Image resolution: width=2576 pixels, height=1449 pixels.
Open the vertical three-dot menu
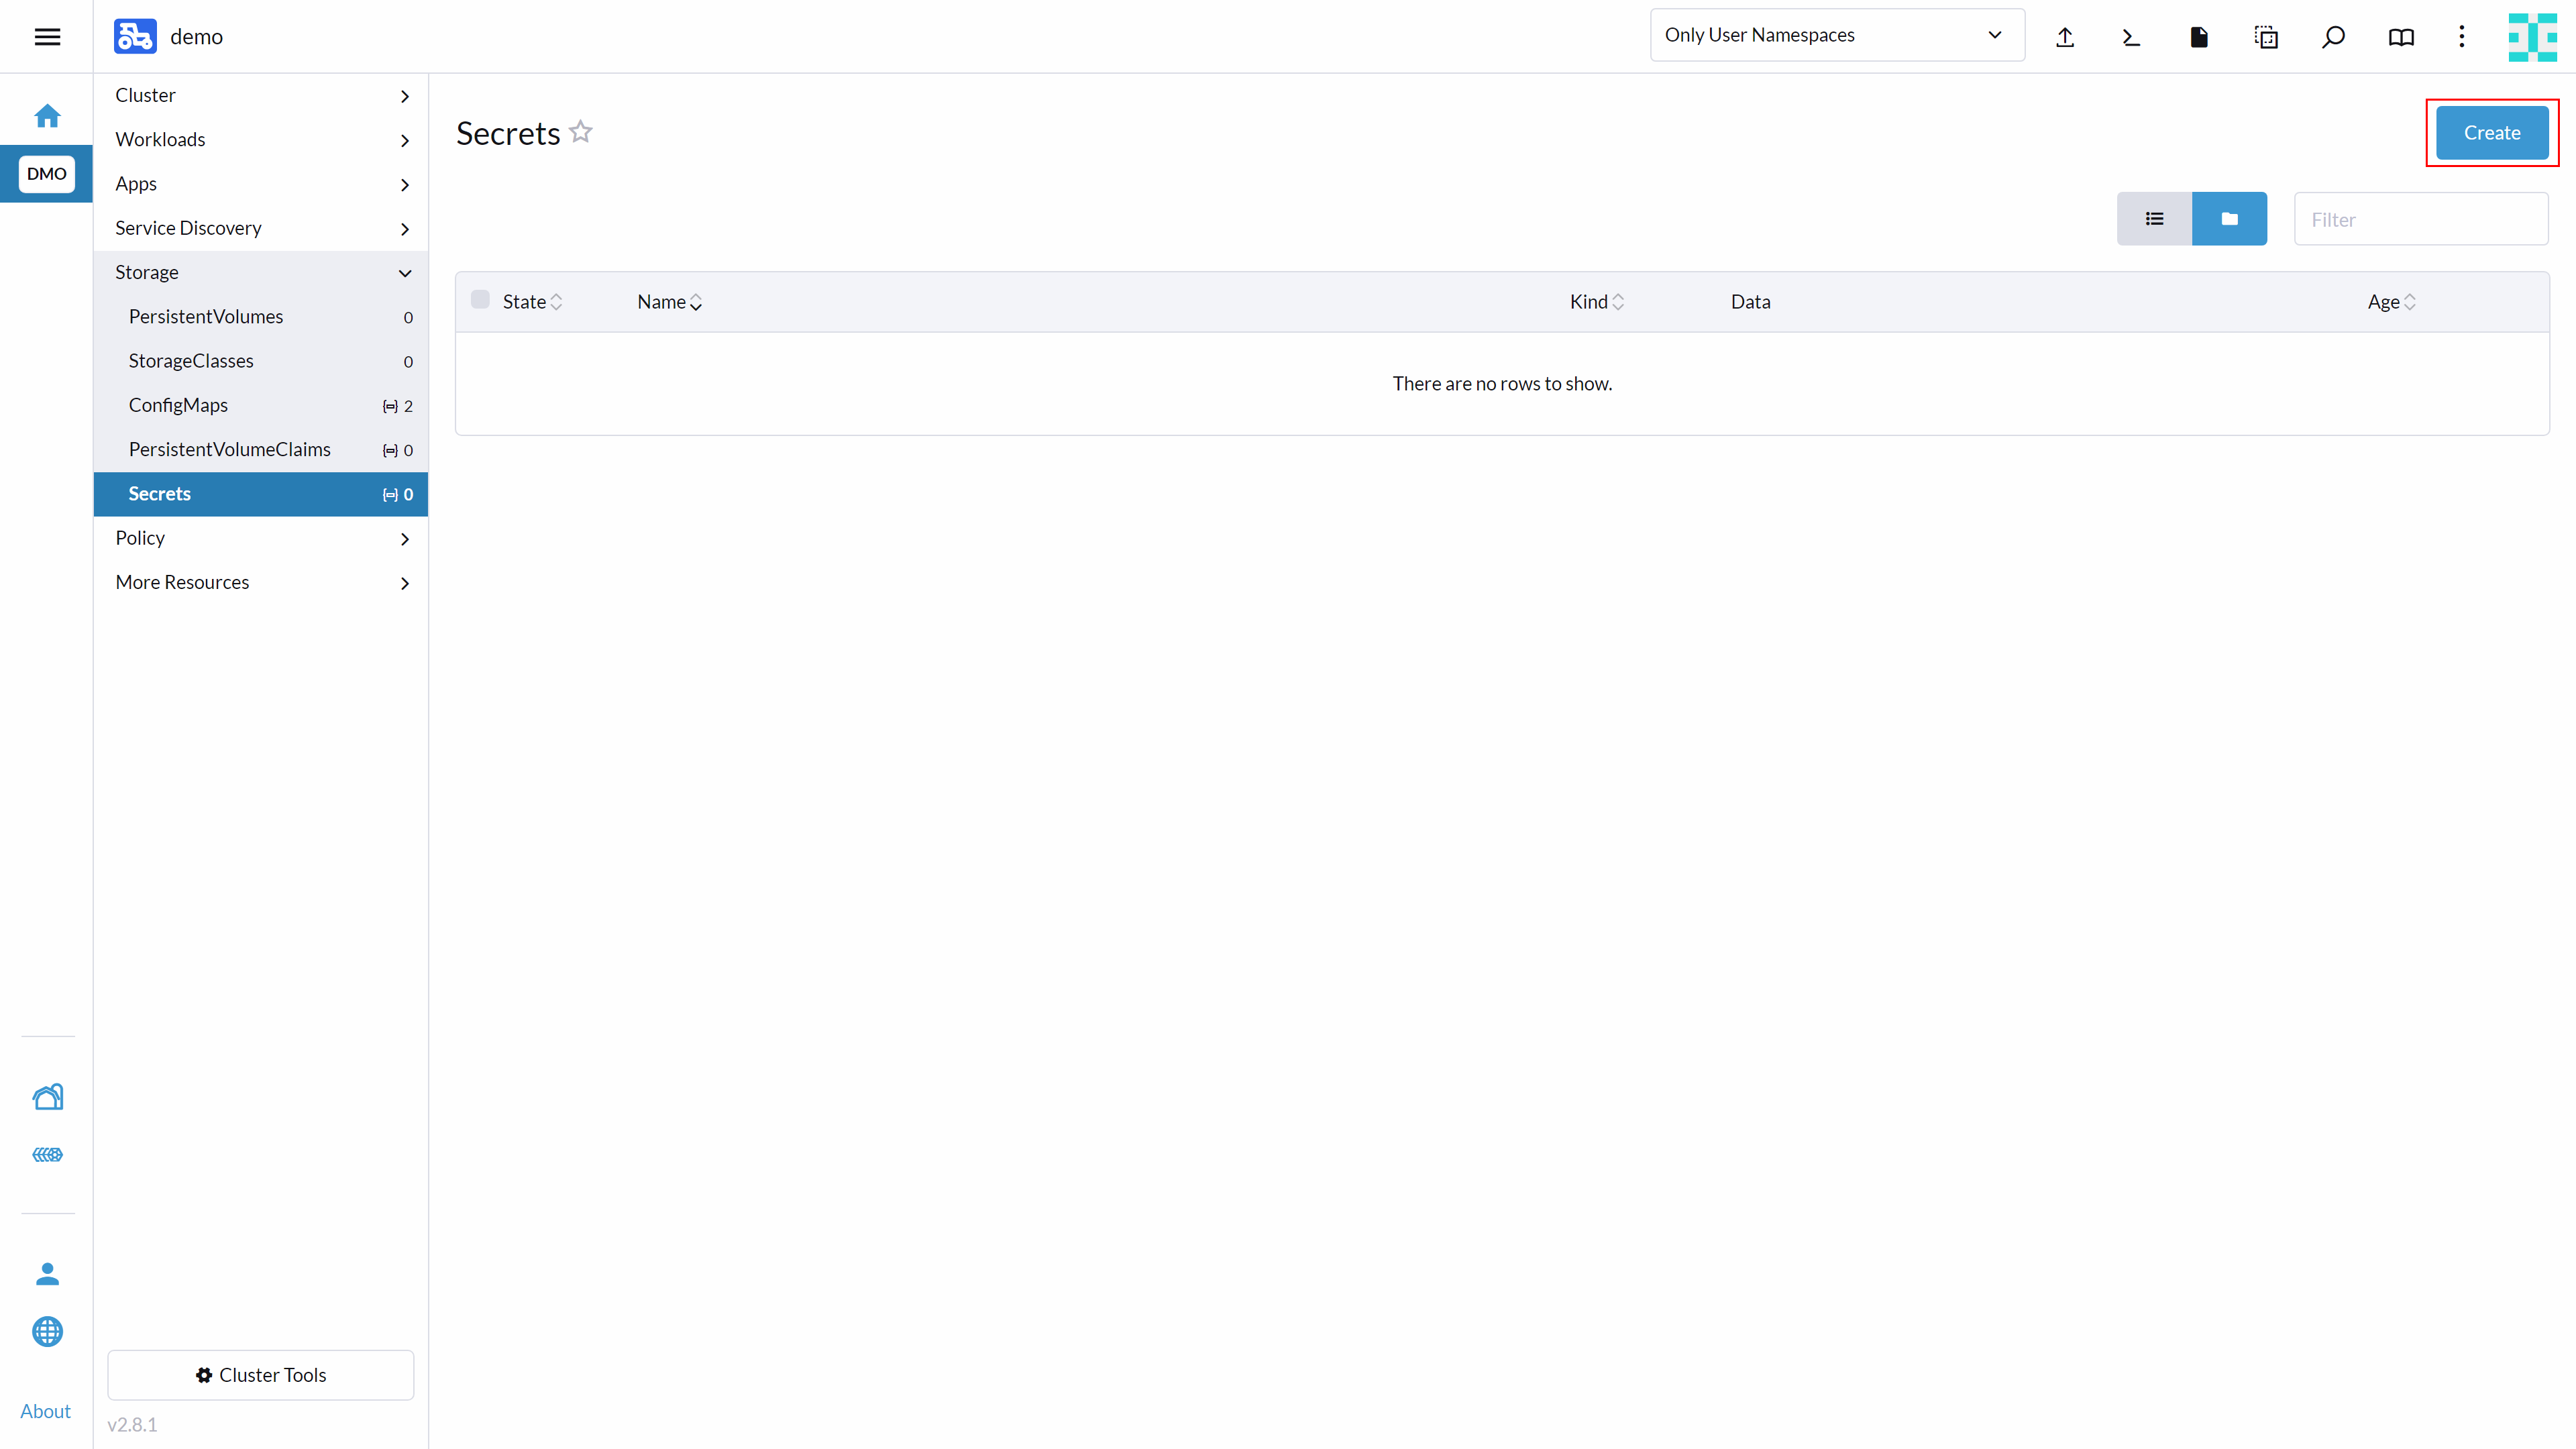coord(2462,37)
